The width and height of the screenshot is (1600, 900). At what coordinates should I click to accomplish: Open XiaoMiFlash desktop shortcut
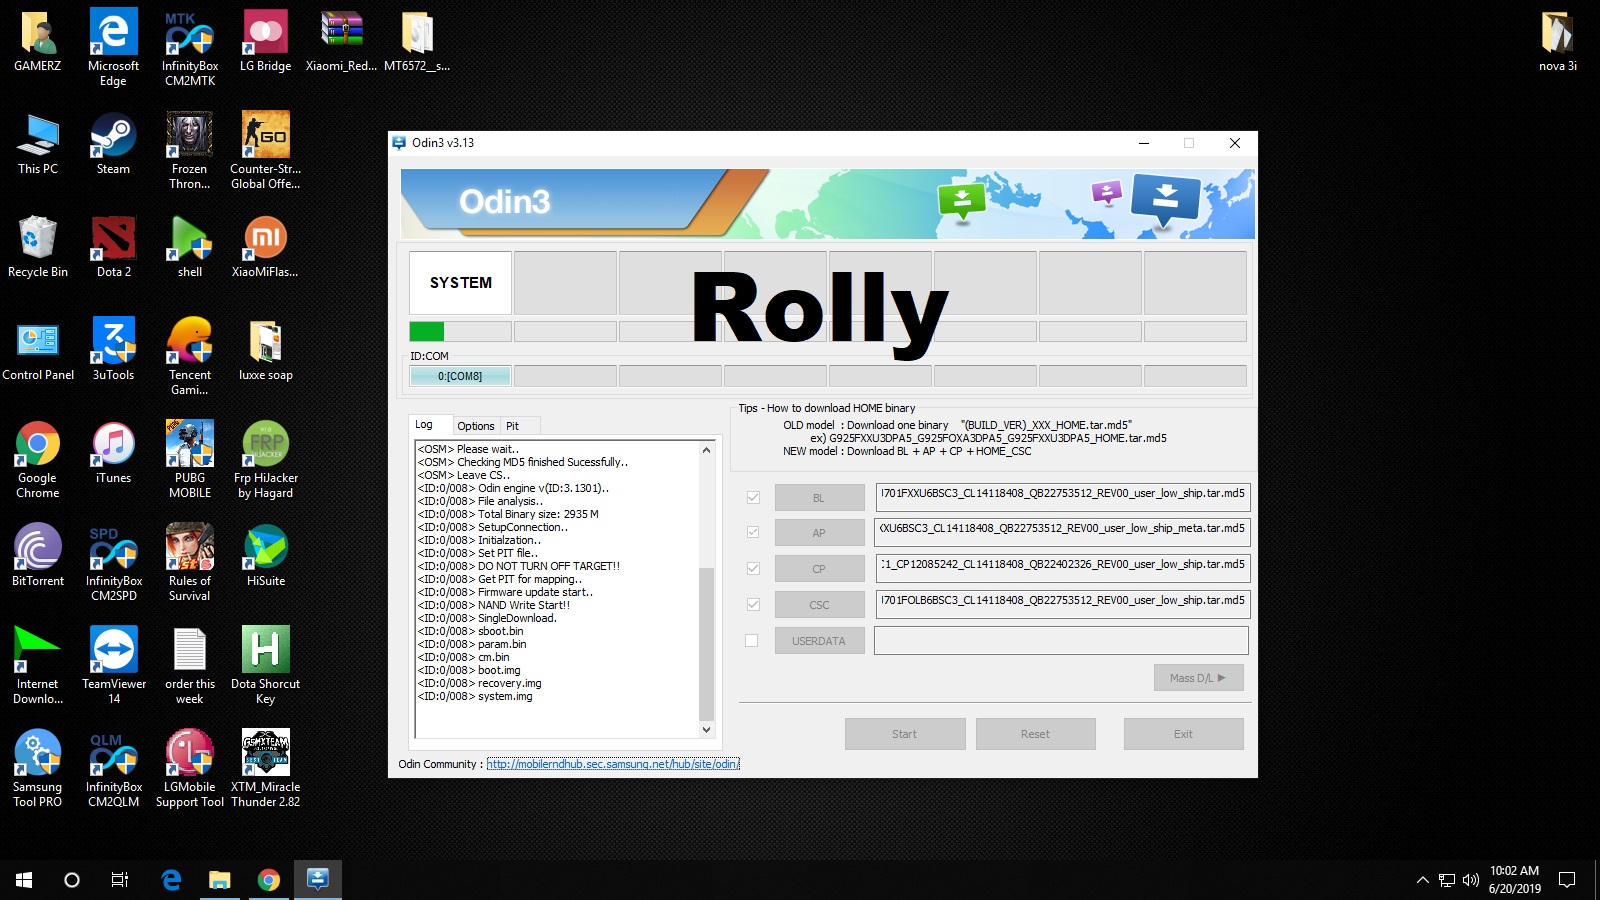[x=266, y=247]
